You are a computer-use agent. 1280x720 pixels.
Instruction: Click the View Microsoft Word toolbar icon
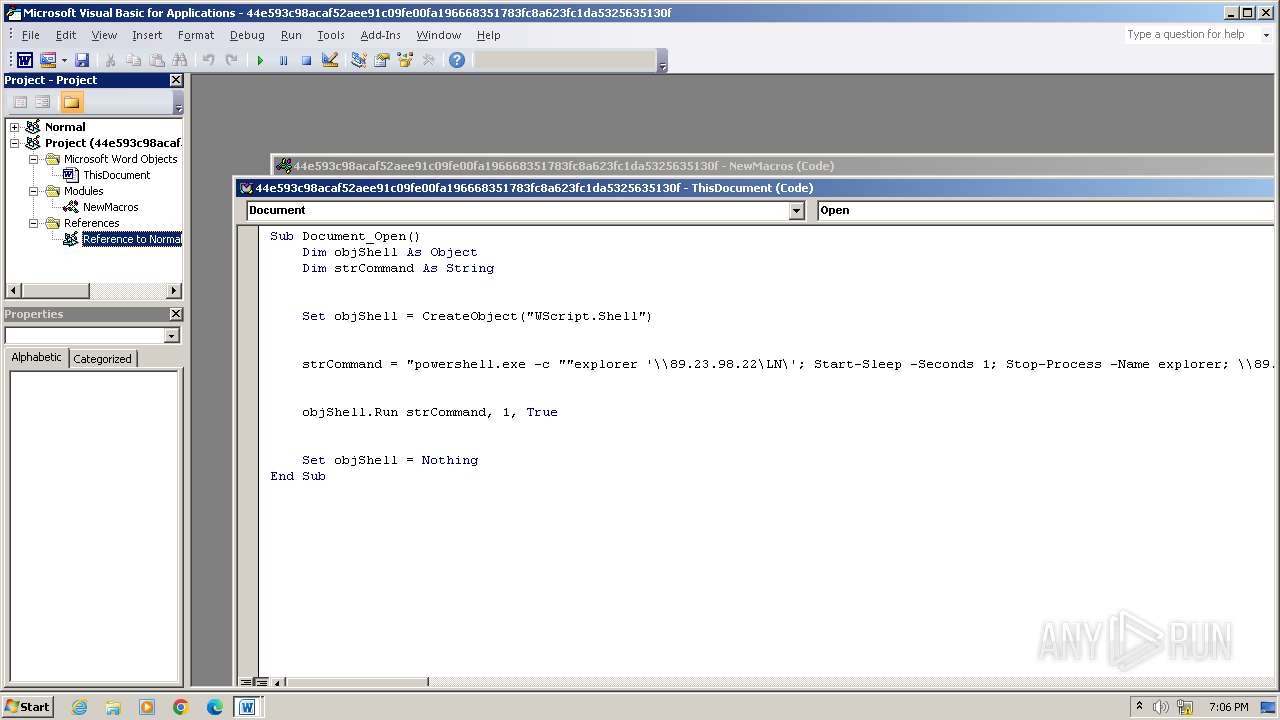click(25, 60)
